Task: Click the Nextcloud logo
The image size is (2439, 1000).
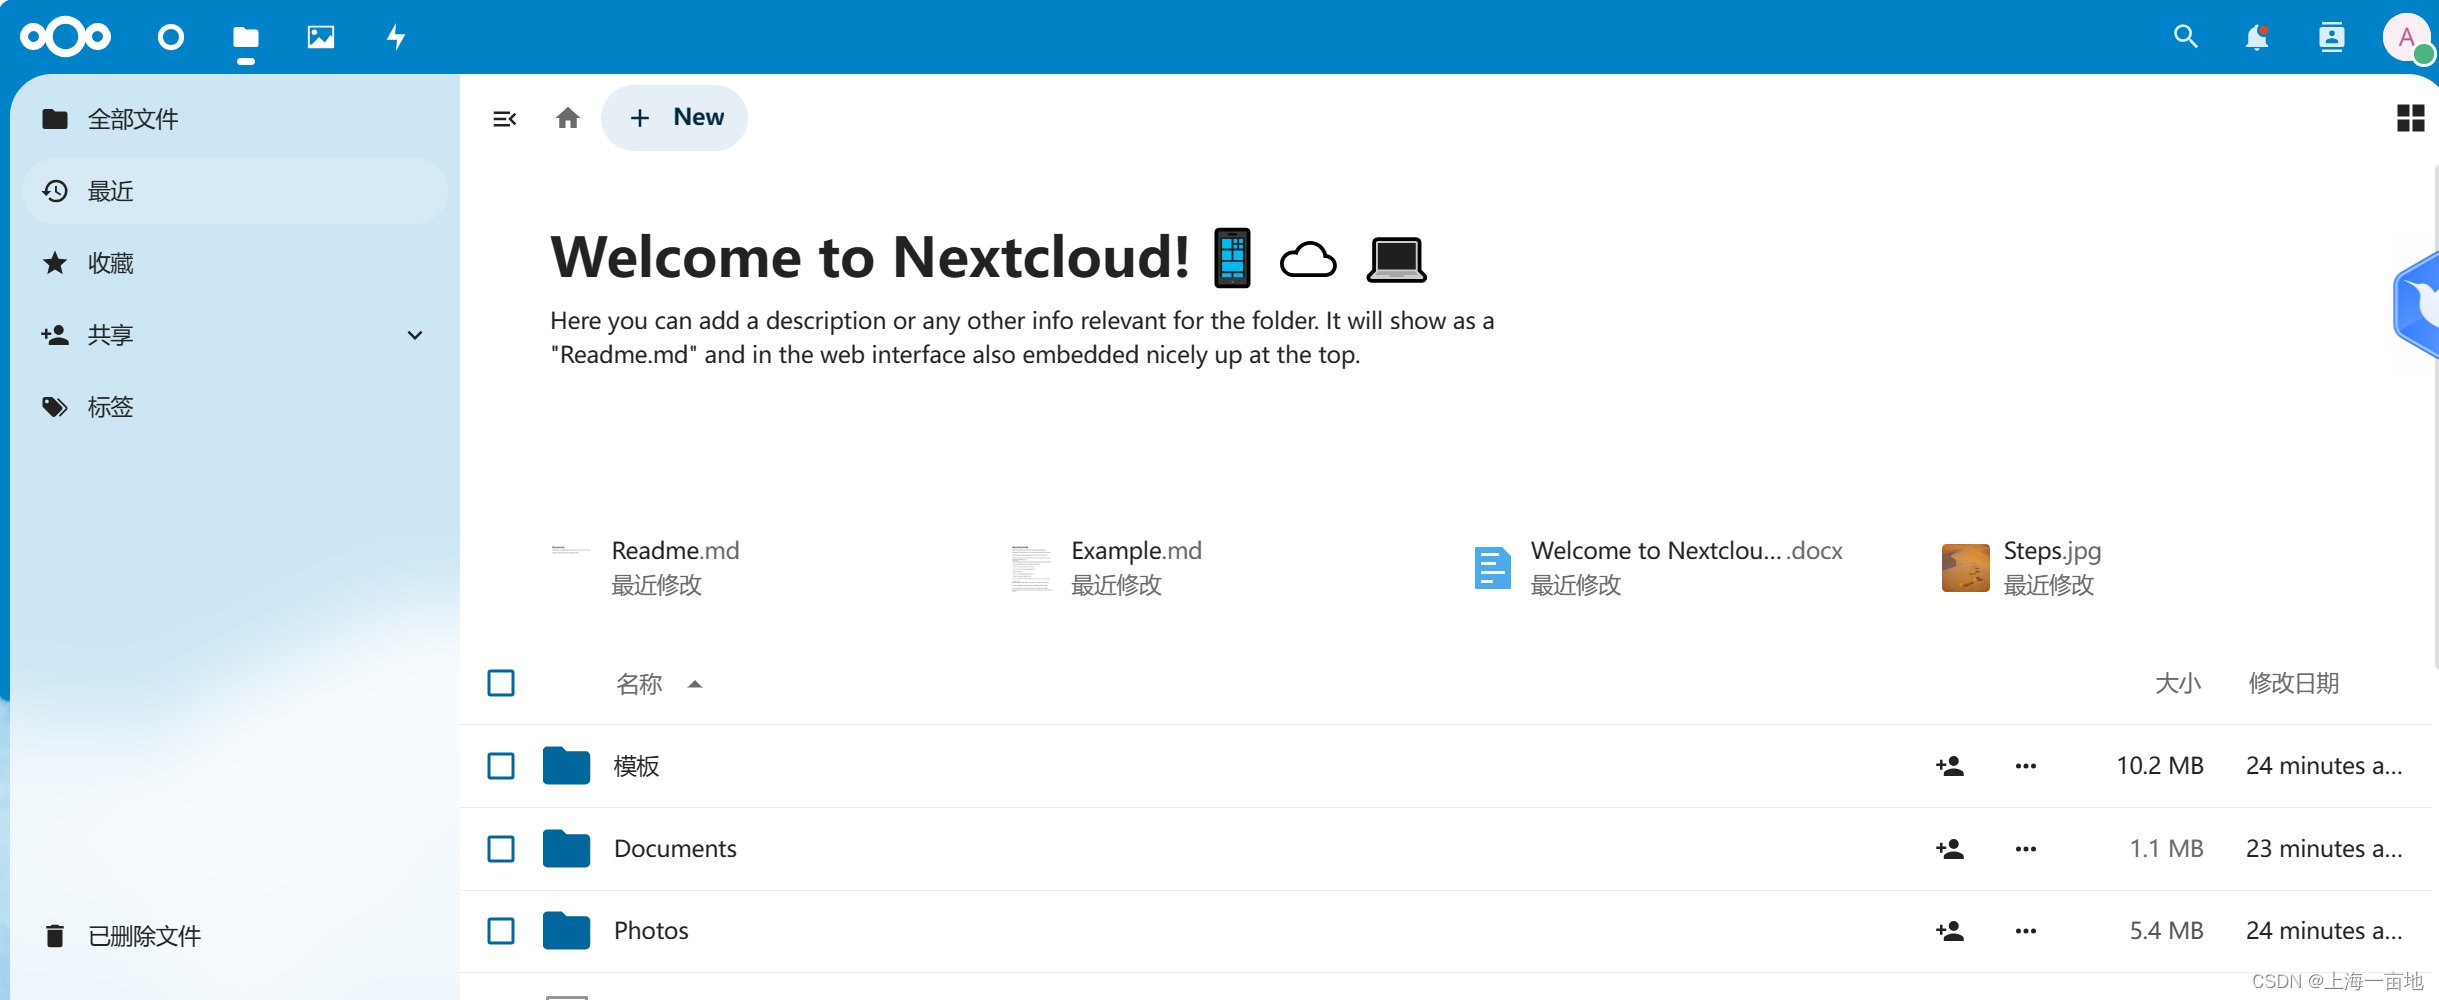Action: 65,37
